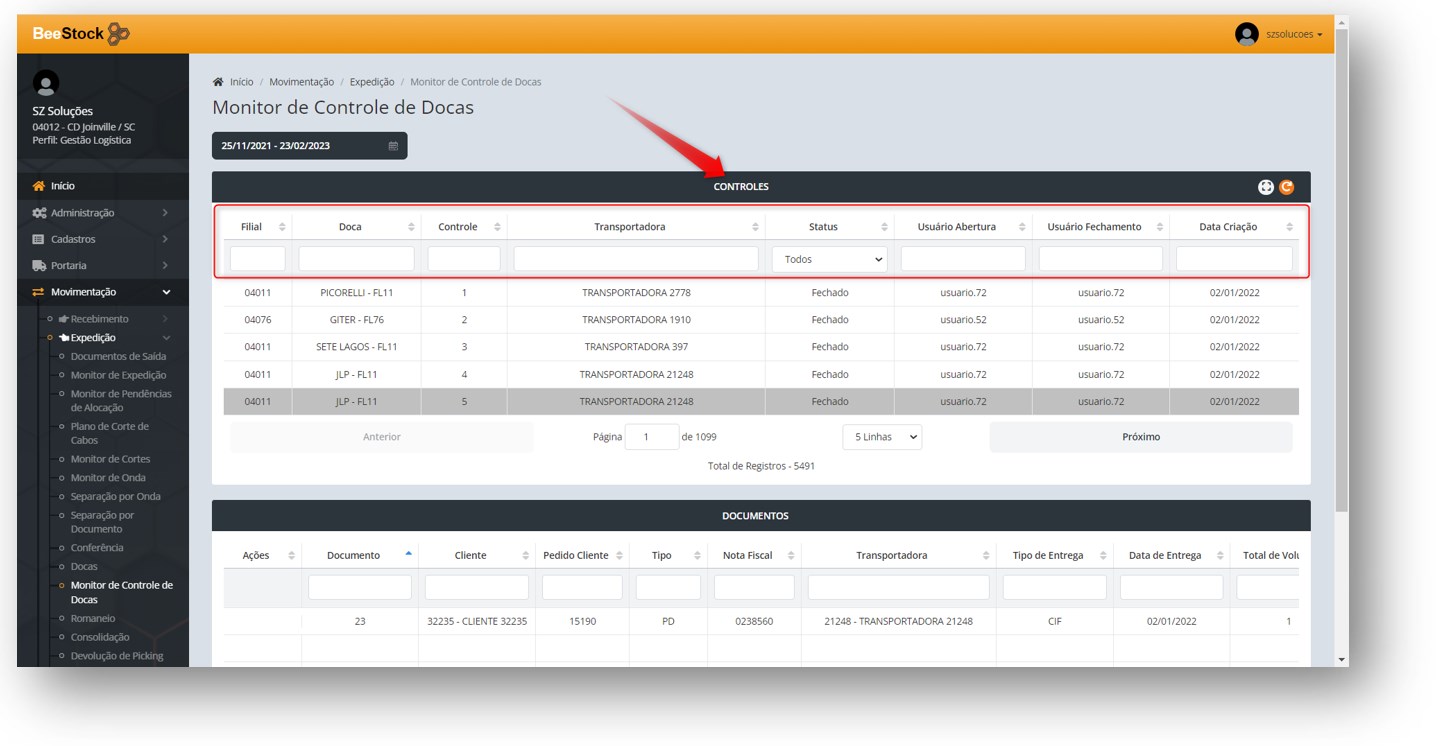
Task: Select Romaneio from the sidebar menu
Action: (x=93, y=618)
